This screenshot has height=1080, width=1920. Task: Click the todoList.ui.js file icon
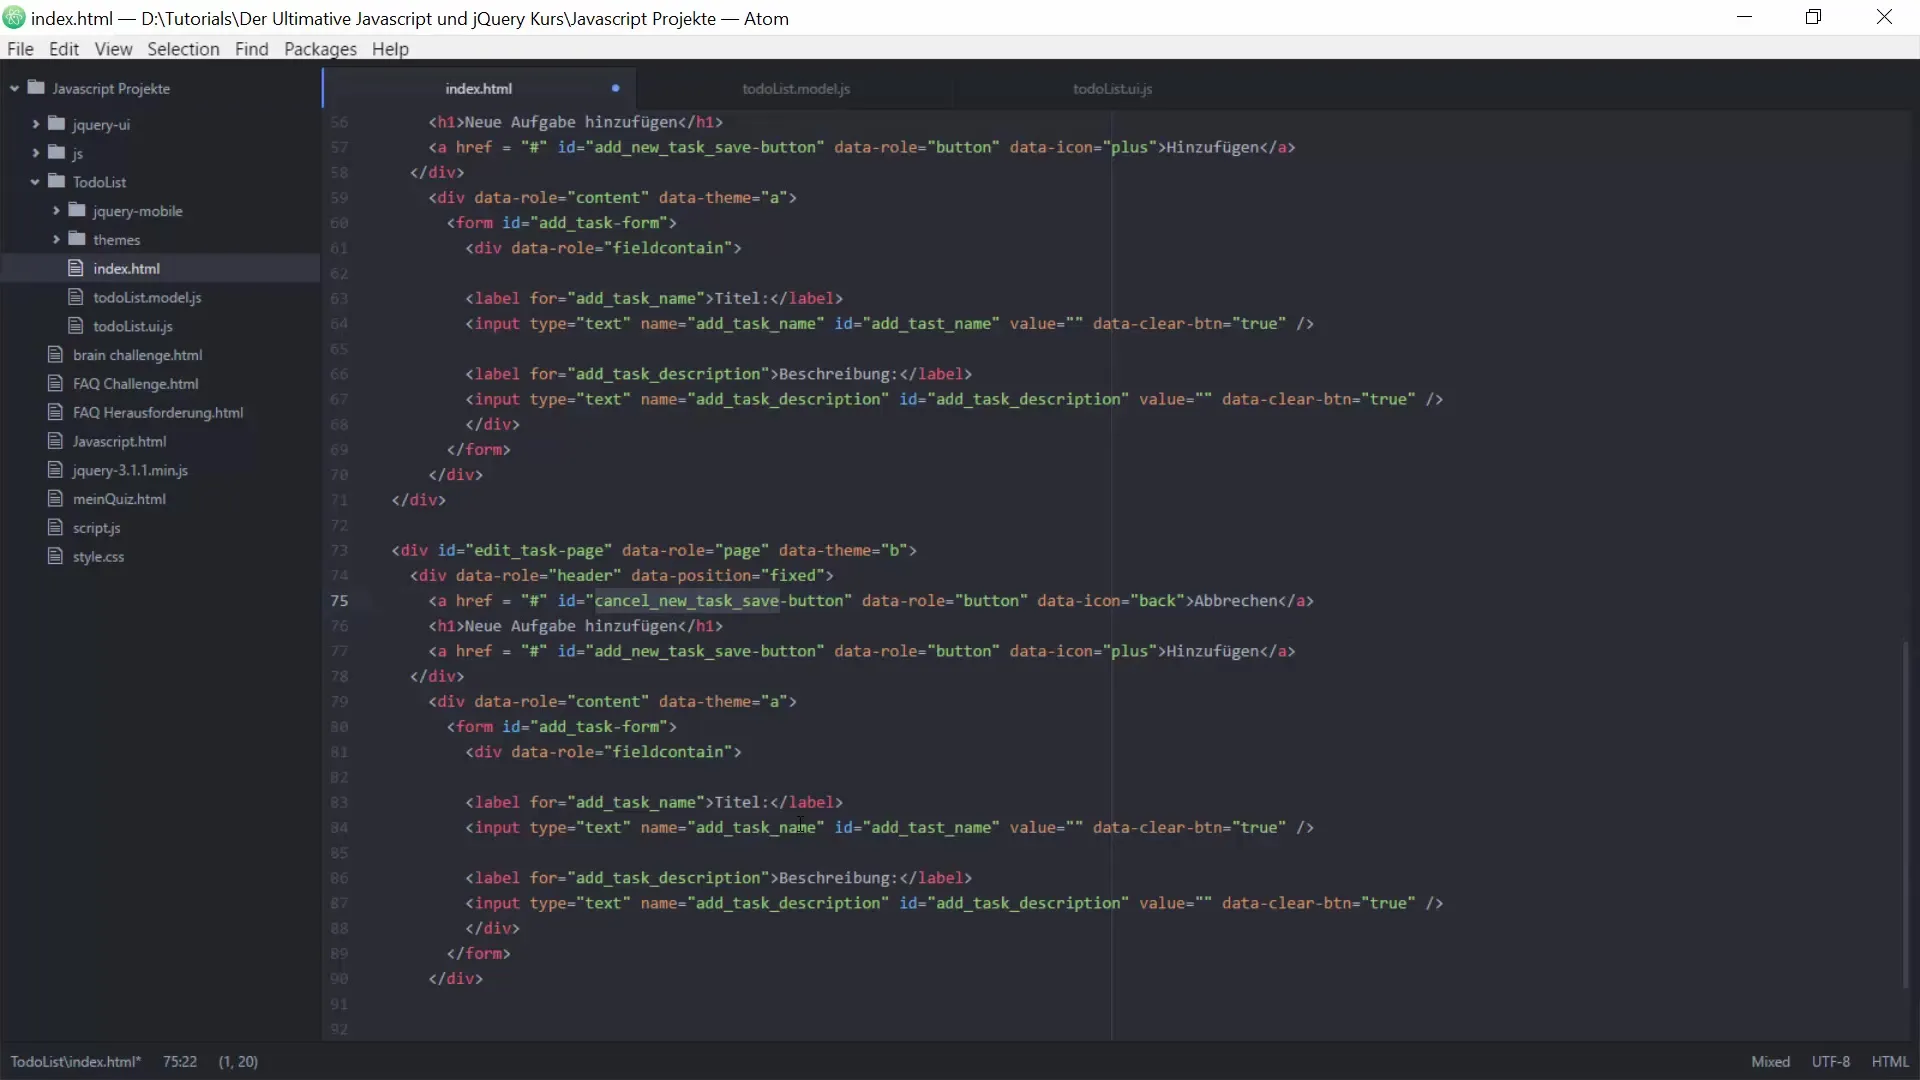pos(75,326)
